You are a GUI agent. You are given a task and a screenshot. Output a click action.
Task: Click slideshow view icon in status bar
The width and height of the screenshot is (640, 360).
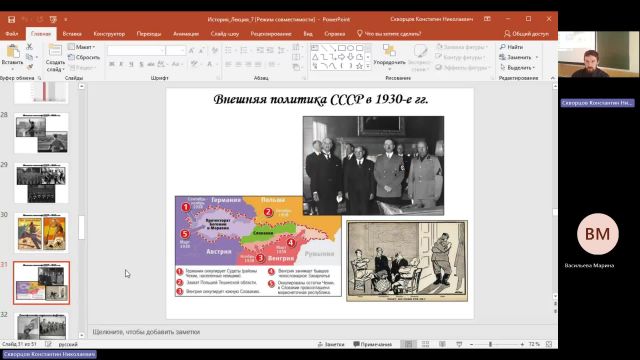click(x=459, y=344)
